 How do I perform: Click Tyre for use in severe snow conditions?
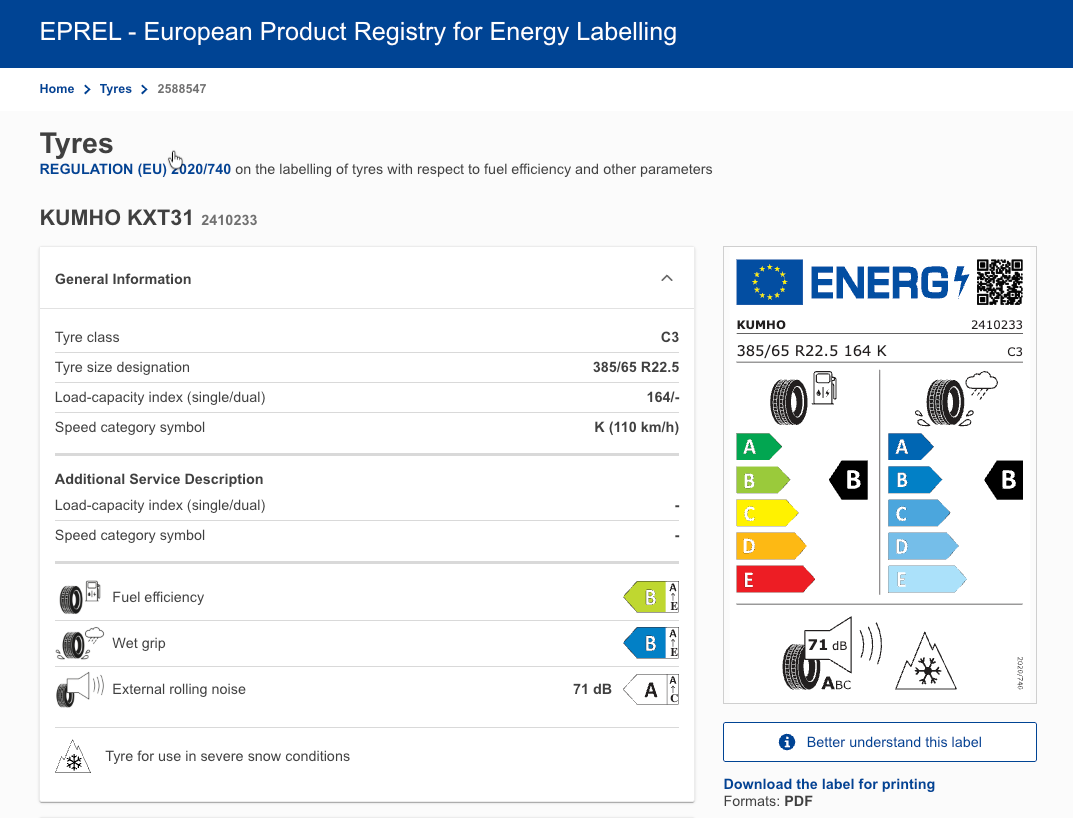[227, 756]
